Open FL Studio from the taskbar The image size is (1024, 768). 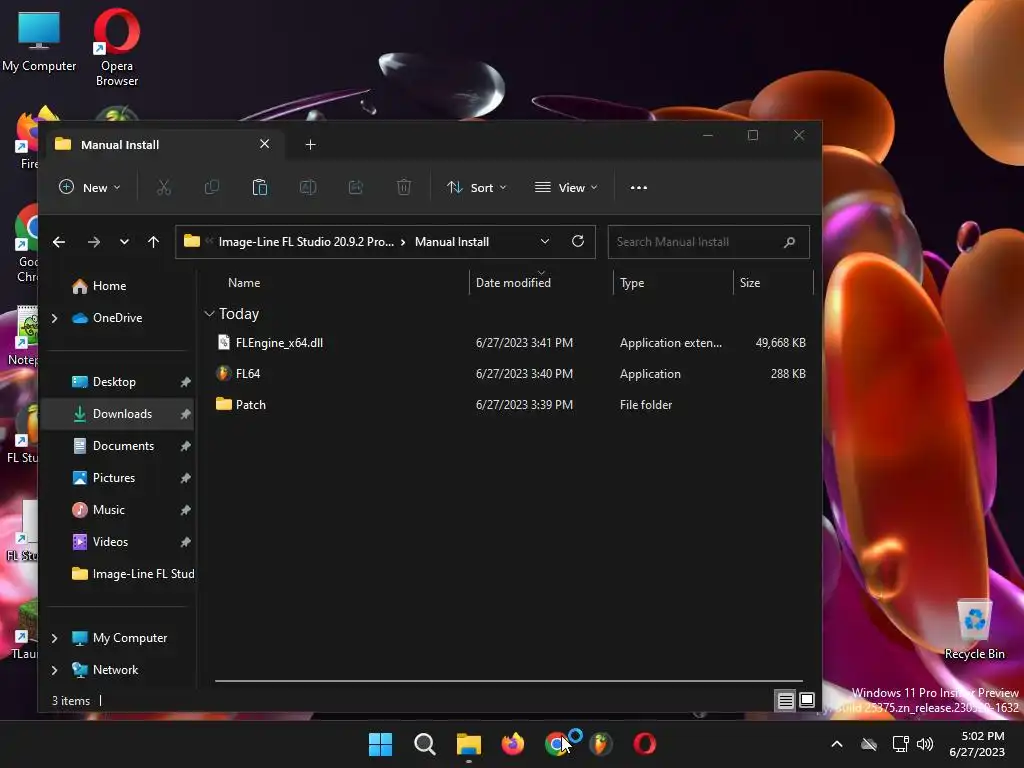click(x=601, y=744)
